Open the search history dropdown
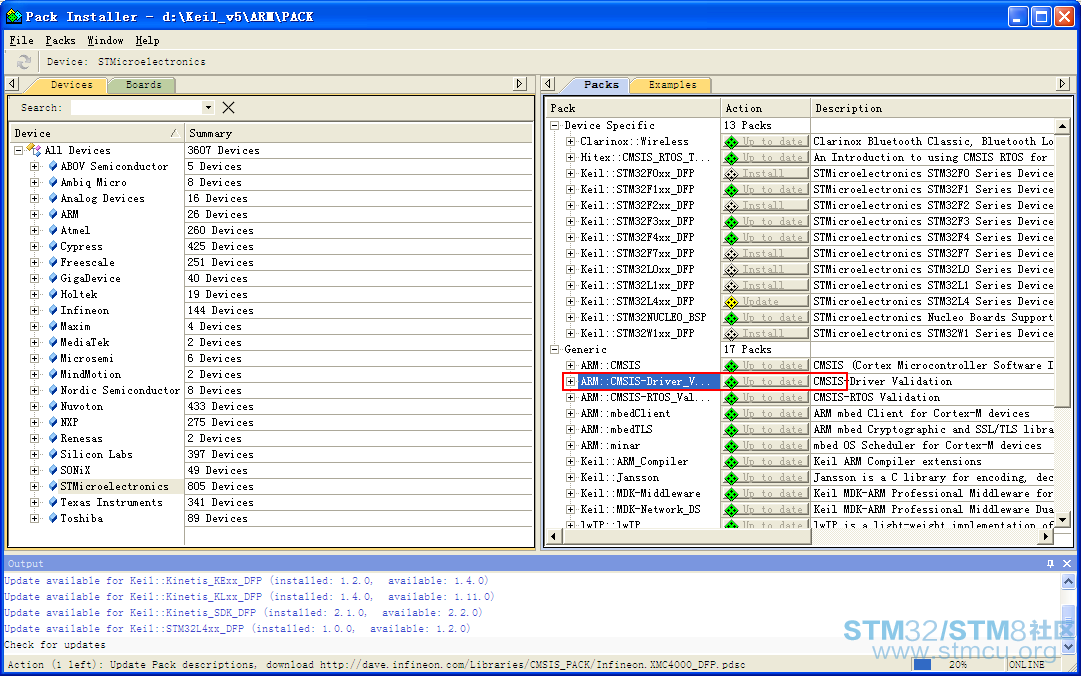 click(208, 107)
